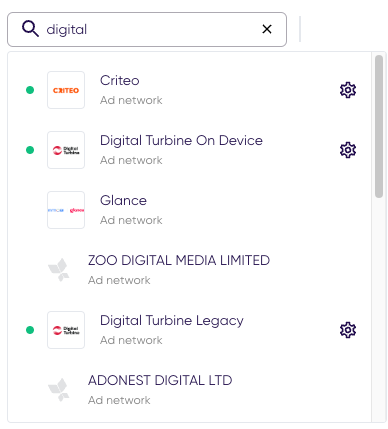388x429 pixels.
Task: Click the Criteo logo thumbnail
Action: (x=66, y=90)
